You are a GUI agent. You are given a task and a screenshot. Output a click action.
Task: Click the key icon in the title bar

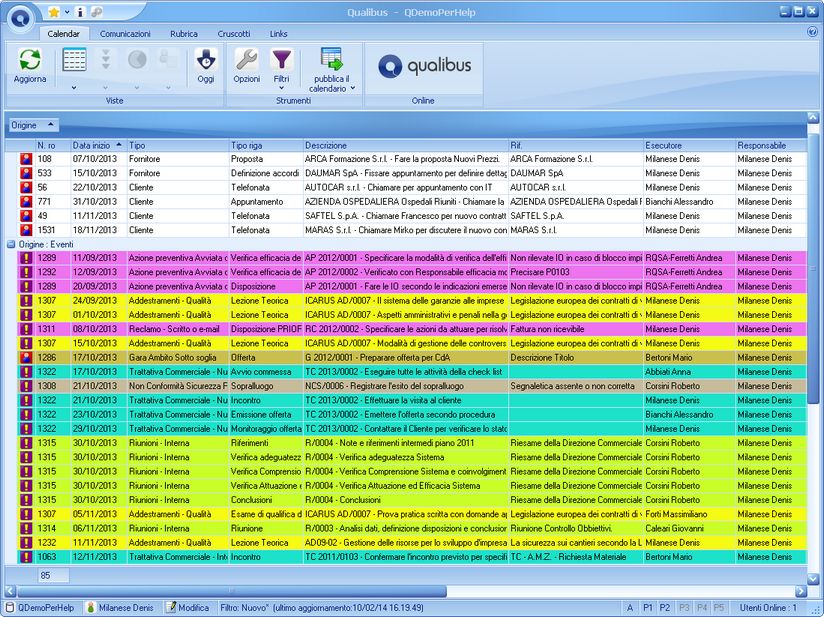point(96,12)
